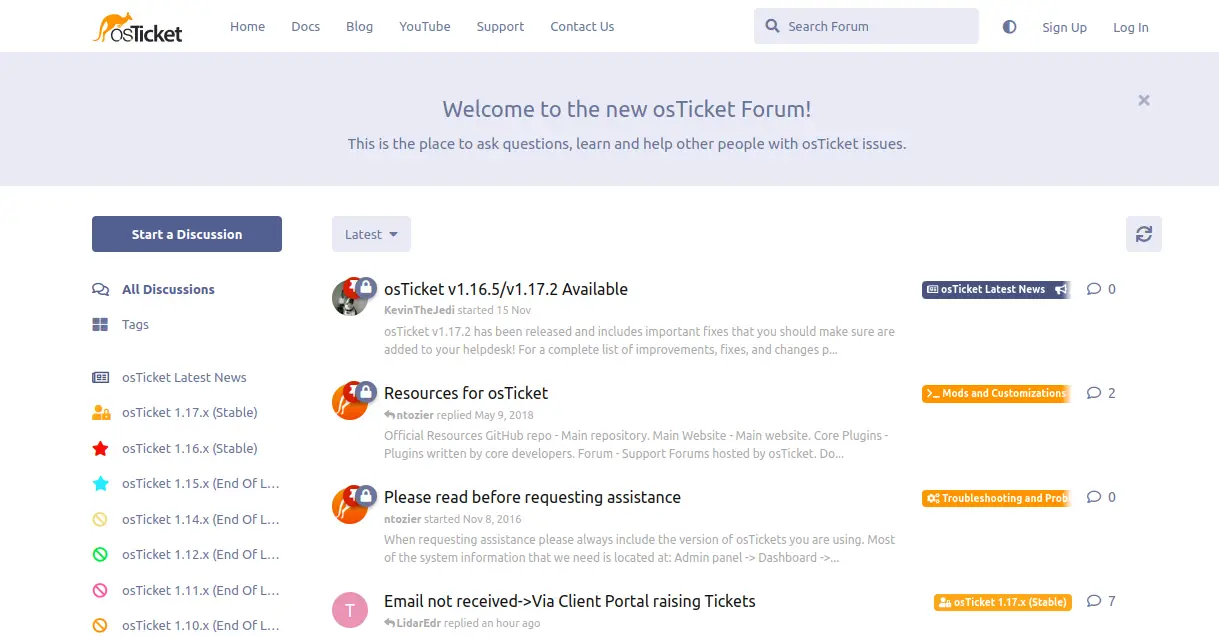Image resolution: width=1219 pixels, height=636 pixels.
Task: Dismiss the welcome banner with the X
Action: click(1144, 100)
